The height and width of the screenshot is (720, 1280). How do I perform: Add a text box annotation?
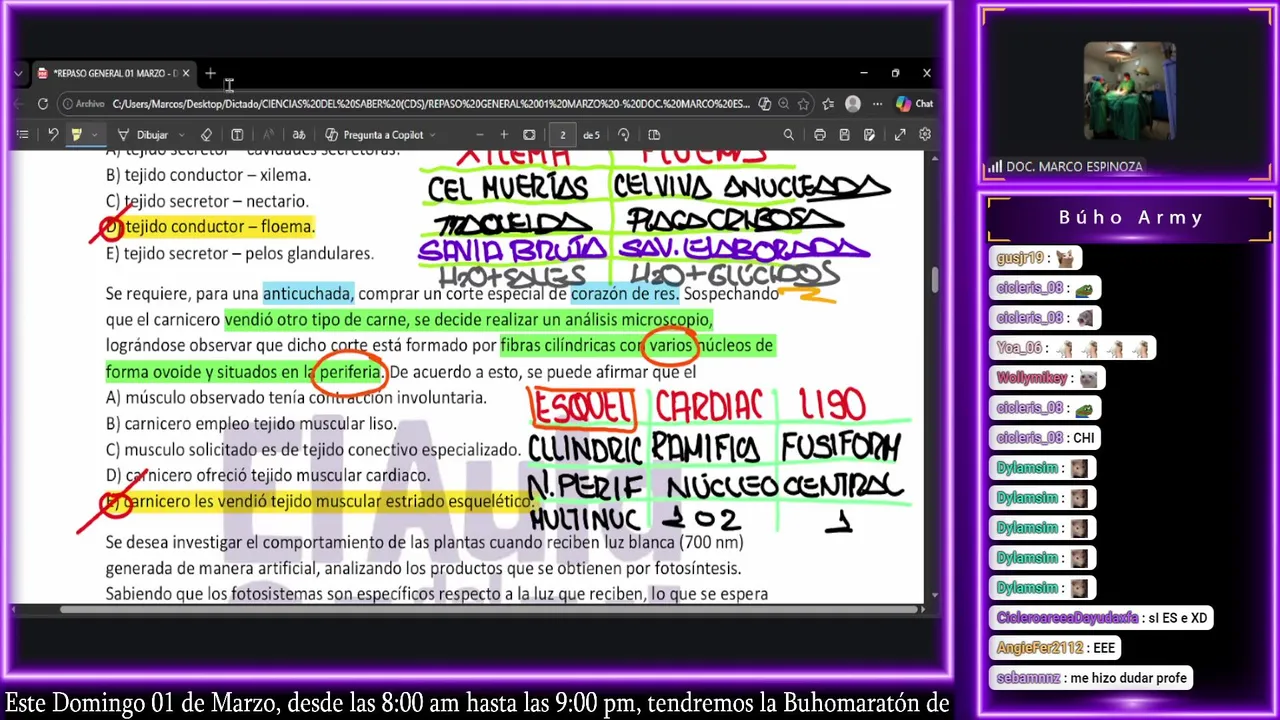click(x=237, y=135)
